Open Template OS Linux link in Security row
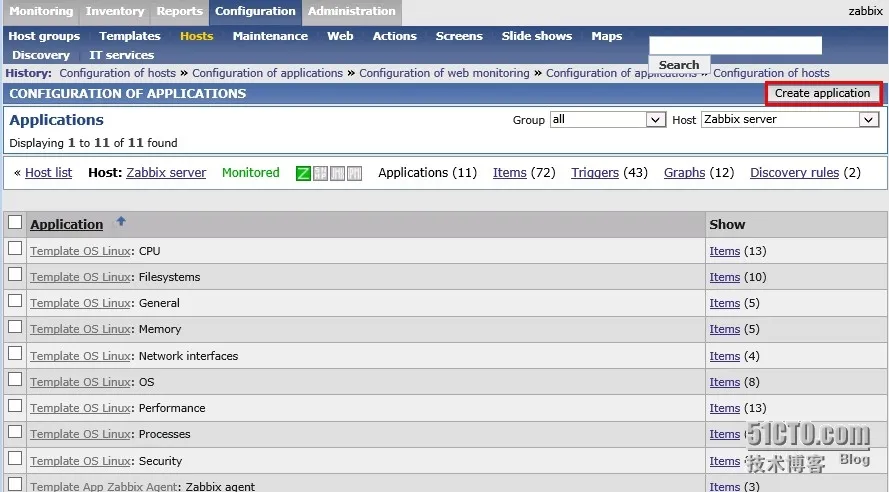Viewport: 889px width, 492px height. tap(80, 461)
